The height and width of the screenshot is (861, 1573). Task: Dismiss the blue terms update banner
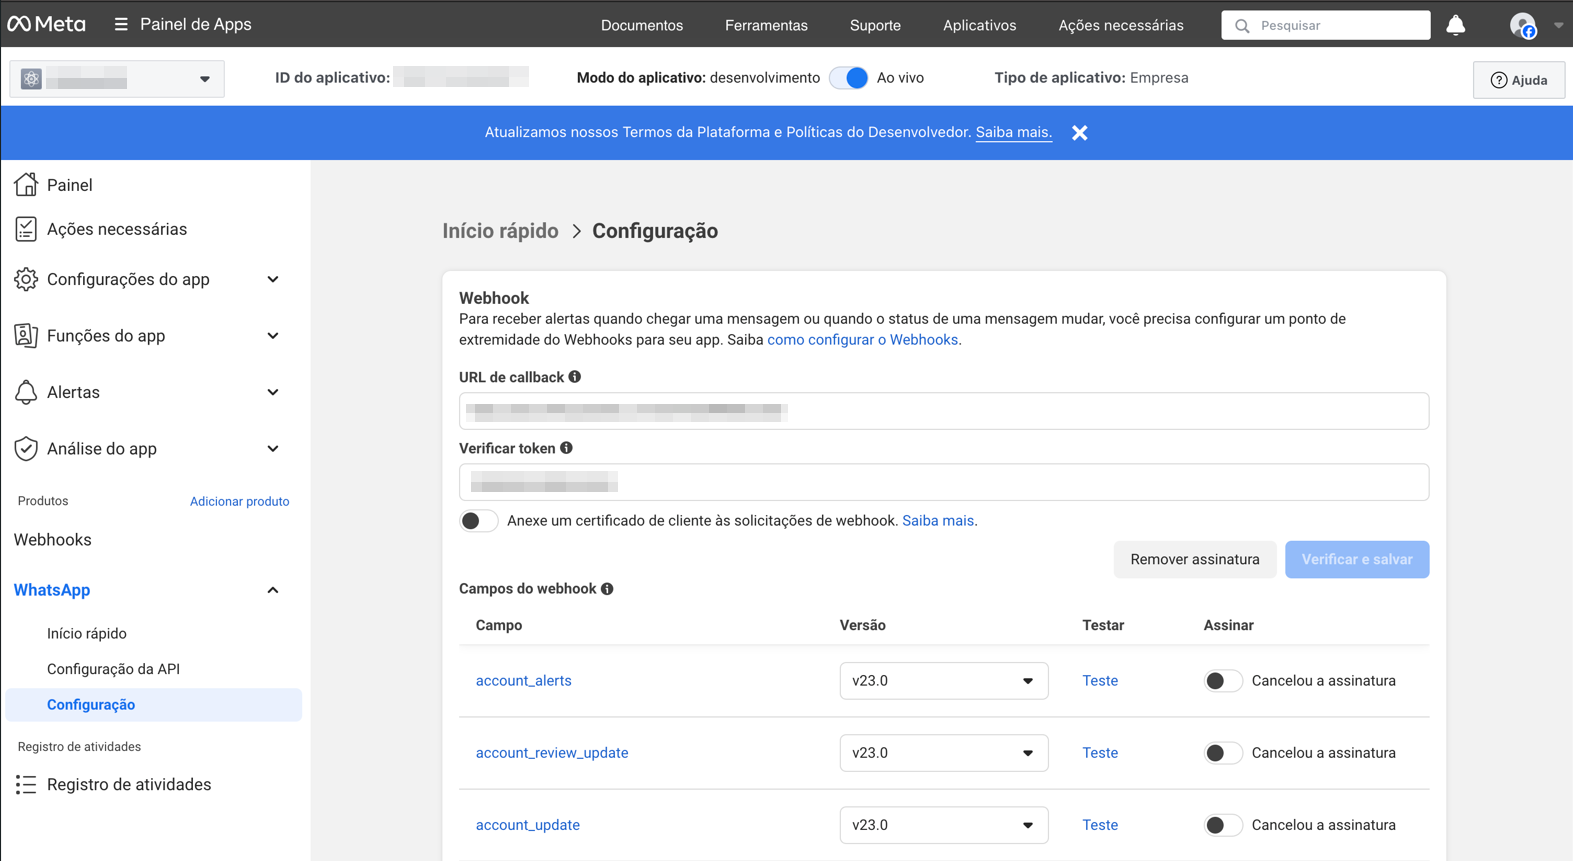(1079, 133)
